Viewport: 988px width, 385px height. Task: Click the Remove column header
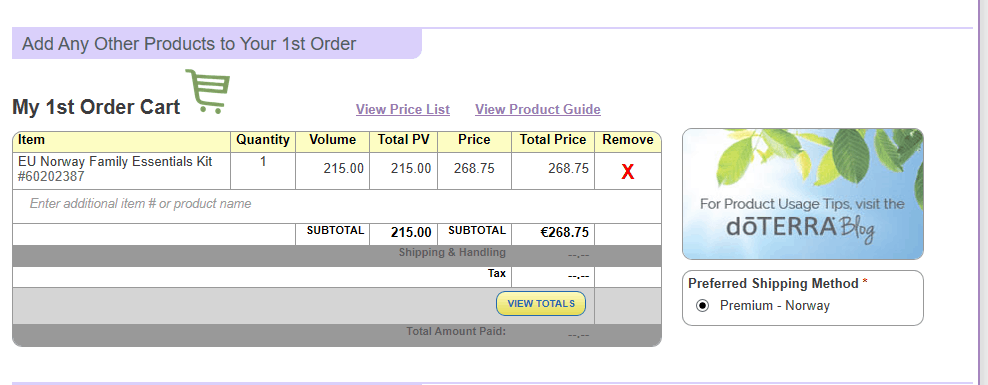(x=628, y=141)
